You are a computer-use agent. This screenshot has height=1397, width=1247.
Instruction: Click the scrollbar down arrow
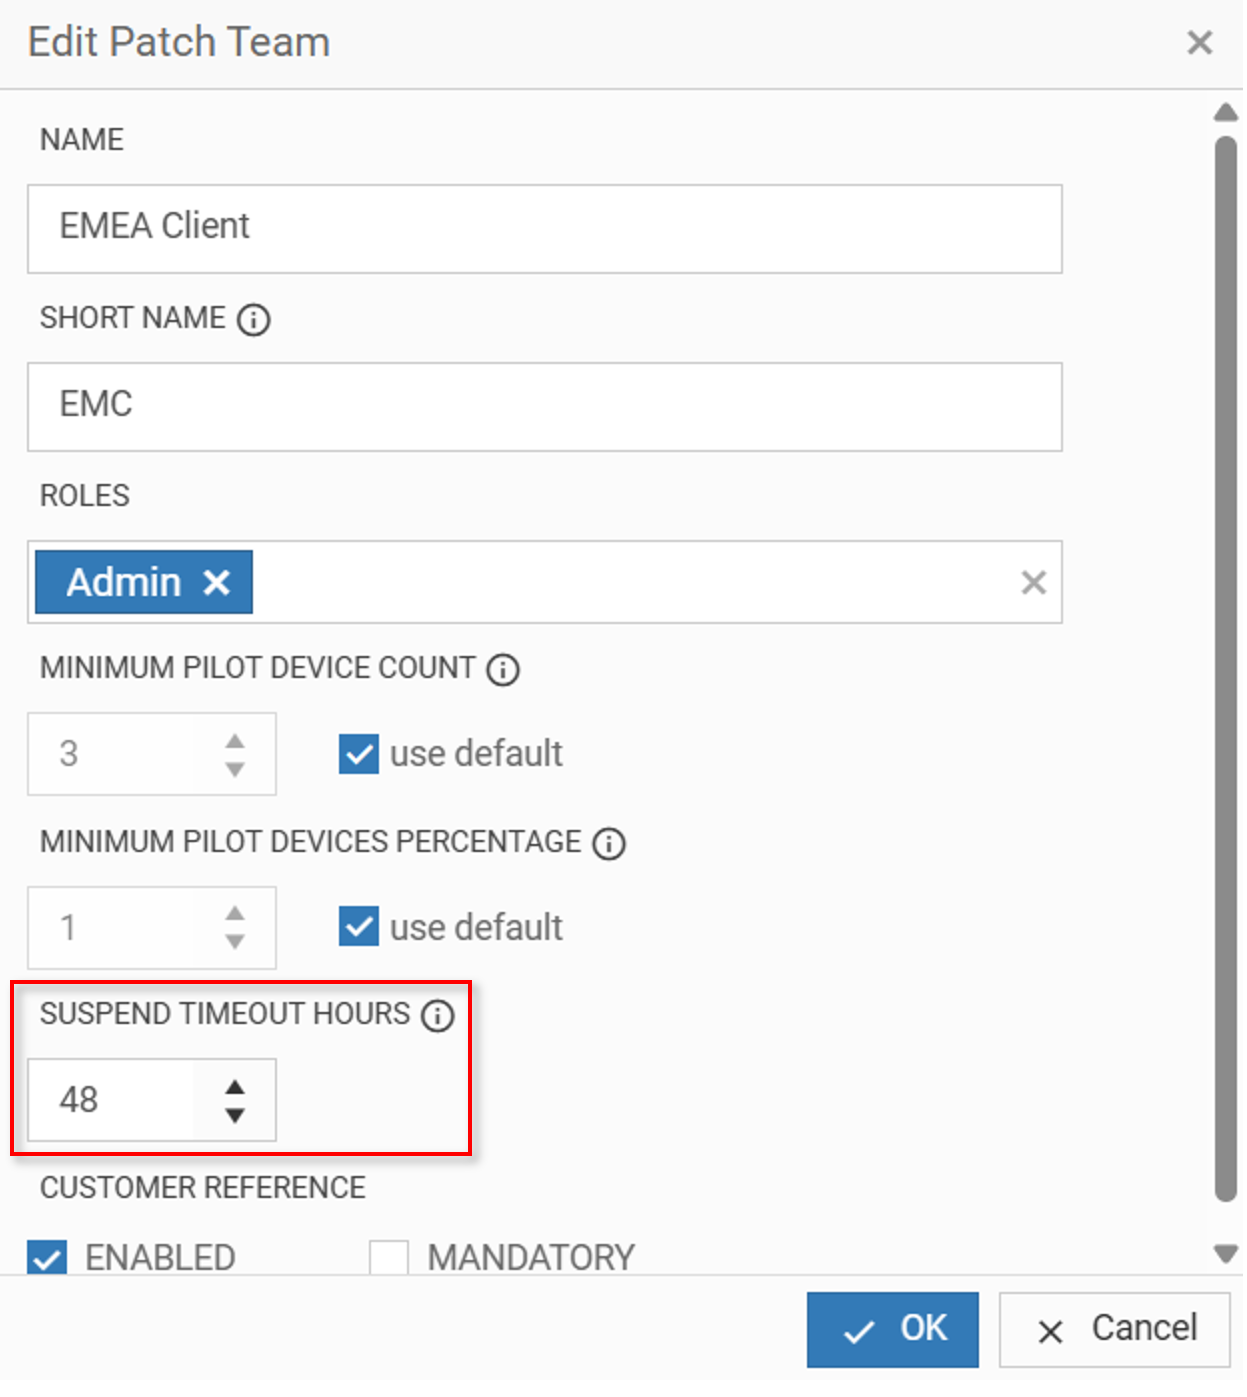[x=1226, y=1253]
